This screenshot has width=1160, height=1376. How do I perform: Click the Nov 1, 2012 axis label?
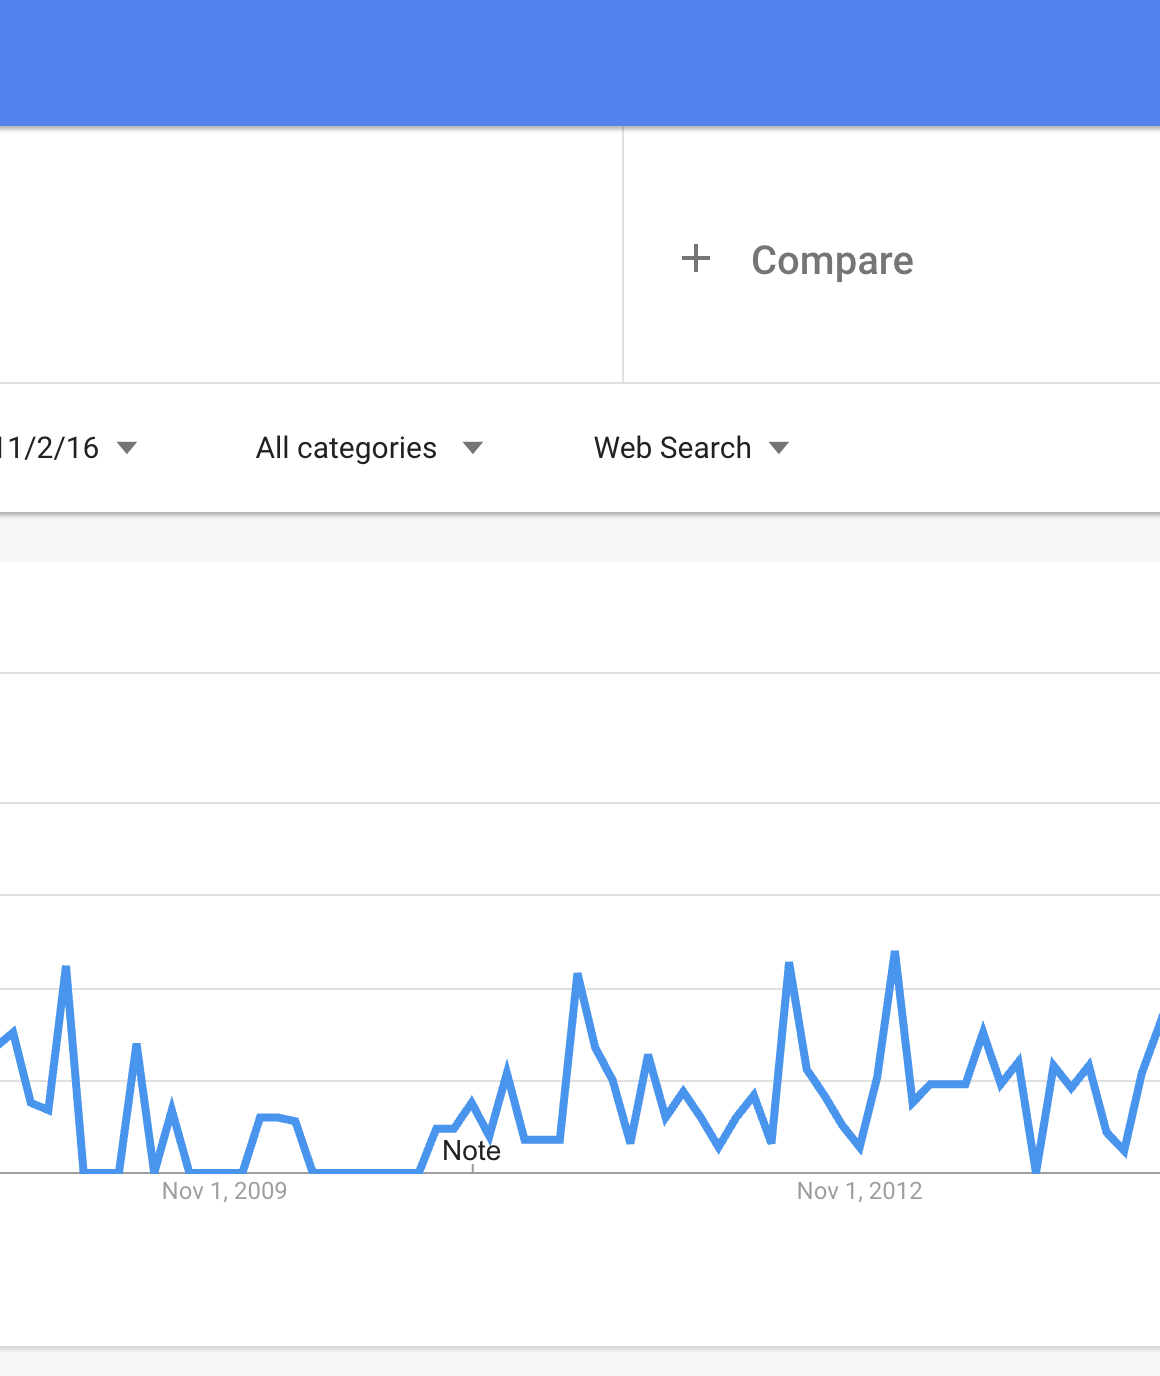pyautogui.click(x=859, y=1191)
